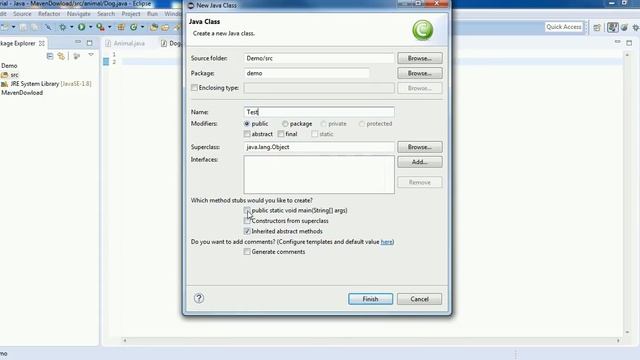Click the green New Java Class toolbar icon
This screenshot has width=640, height=360.
133,27
